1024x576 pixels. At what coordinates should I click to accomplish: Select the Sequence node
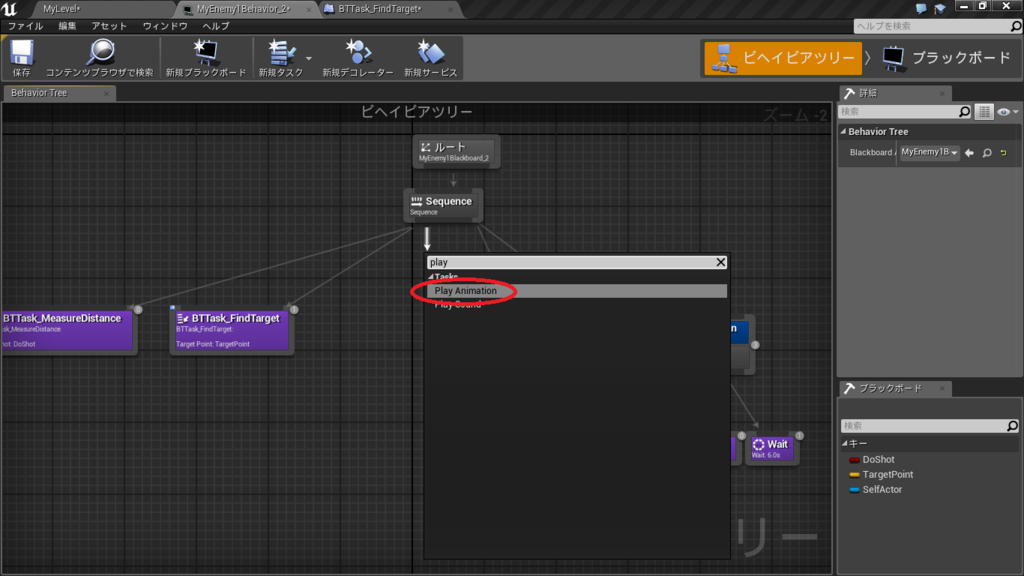pos(443,205)
